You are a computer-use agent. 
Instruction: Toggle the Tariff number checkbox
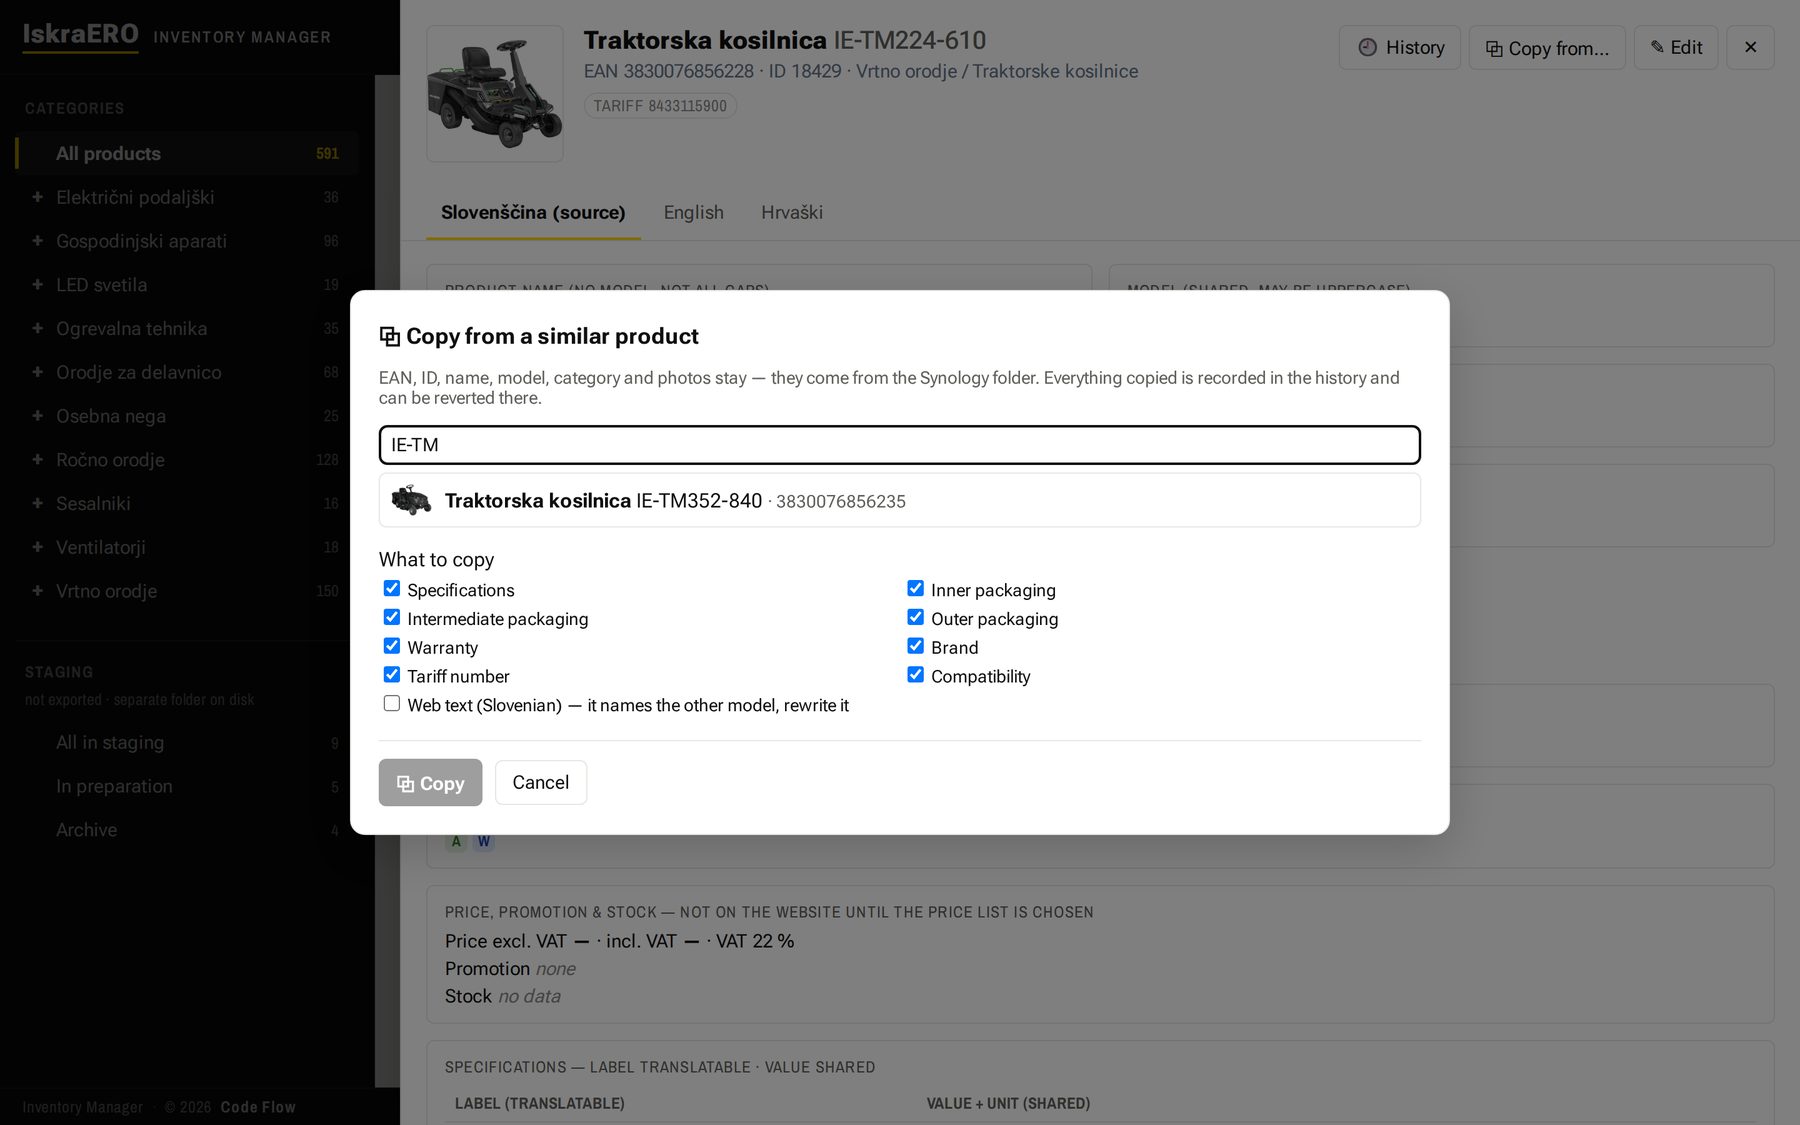[392, 675]
